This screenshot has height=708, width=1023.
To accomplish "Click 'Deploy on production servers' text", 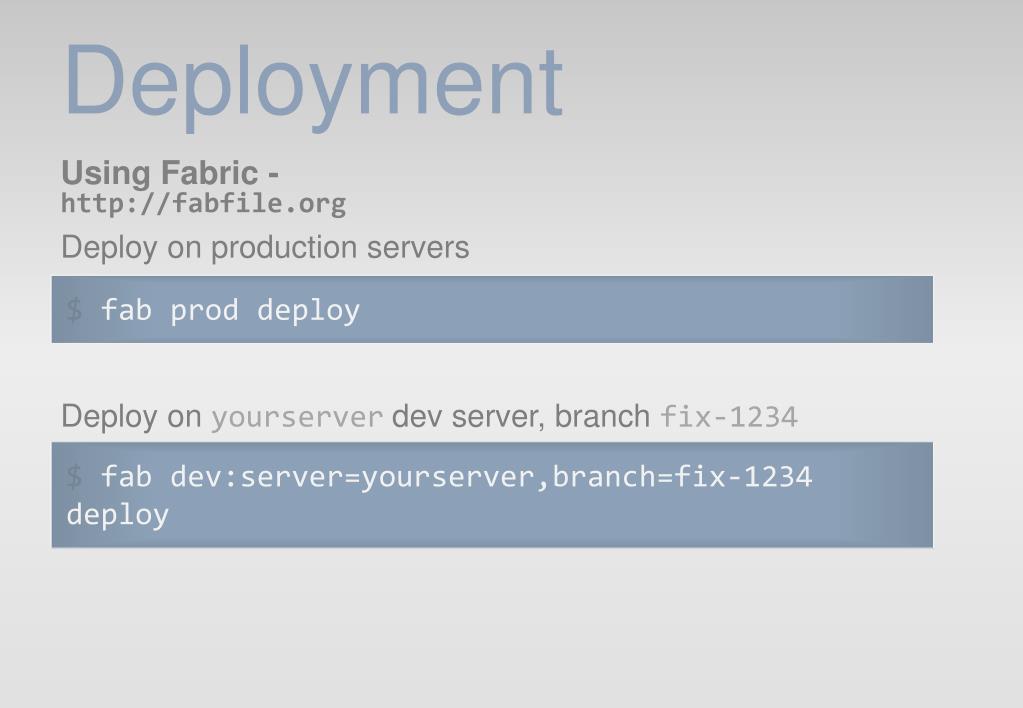I will point(265,248).
